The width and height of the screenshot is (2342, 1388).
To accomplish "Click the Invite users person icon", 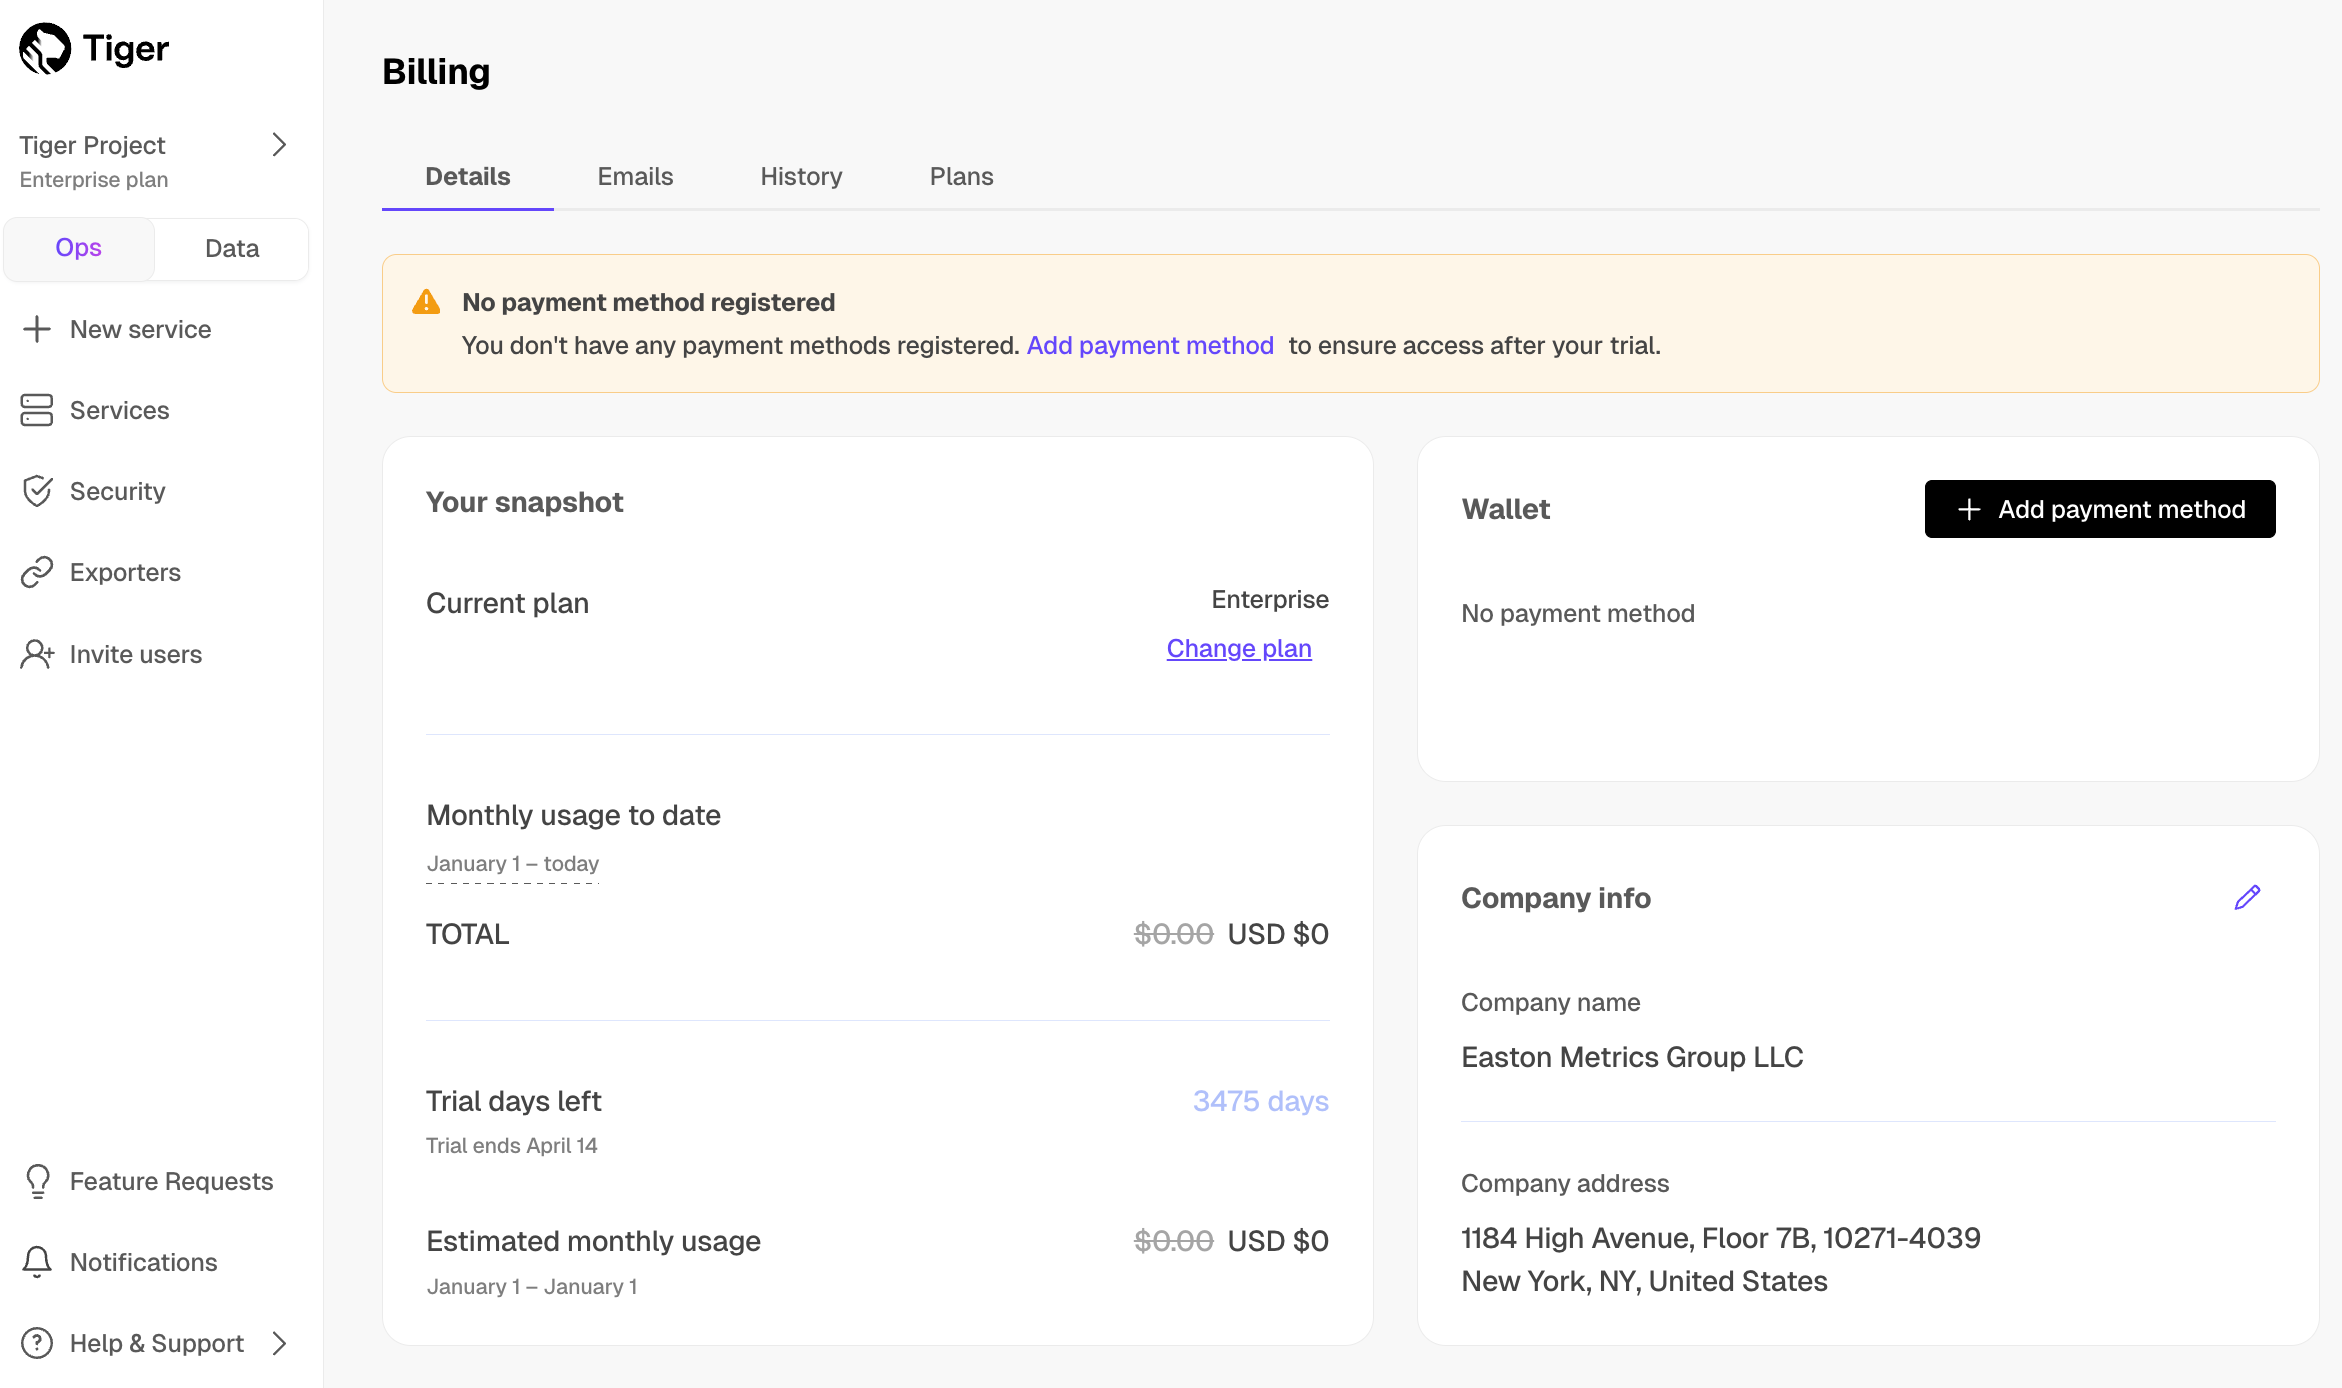I will point(37,654).
